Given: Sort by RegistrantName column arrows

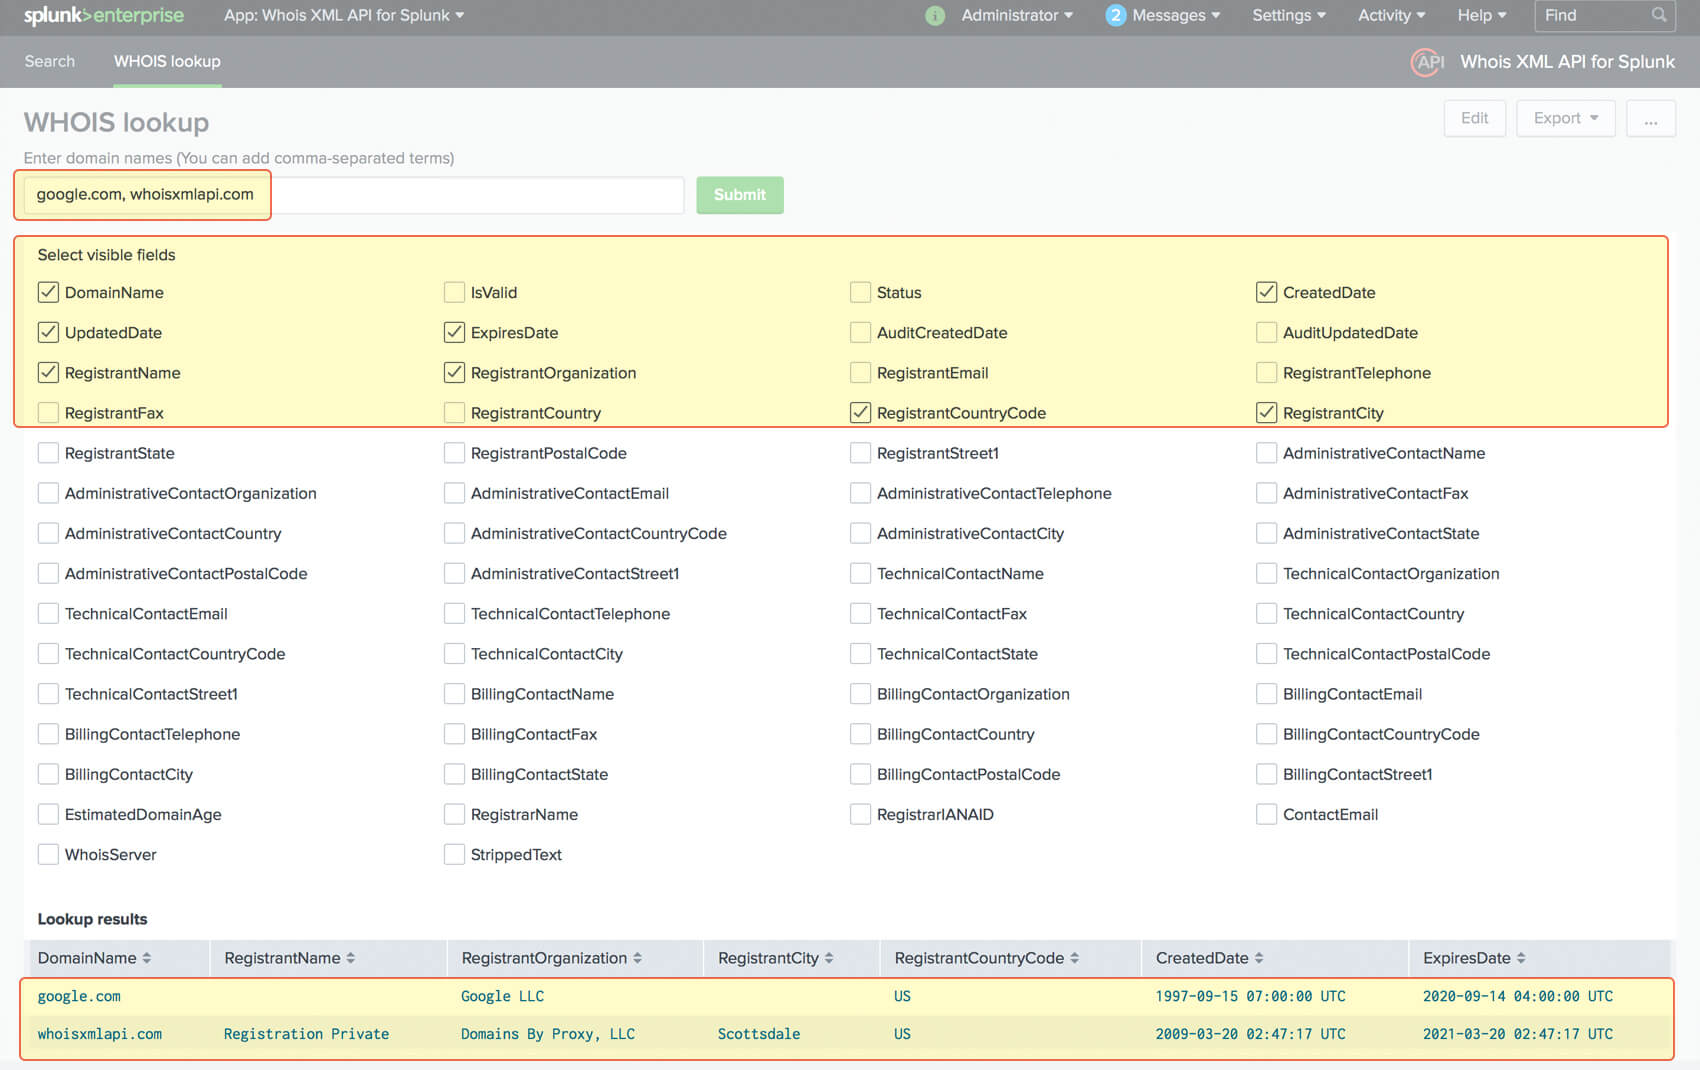Looking at the screenshot, I should (351, 958).
